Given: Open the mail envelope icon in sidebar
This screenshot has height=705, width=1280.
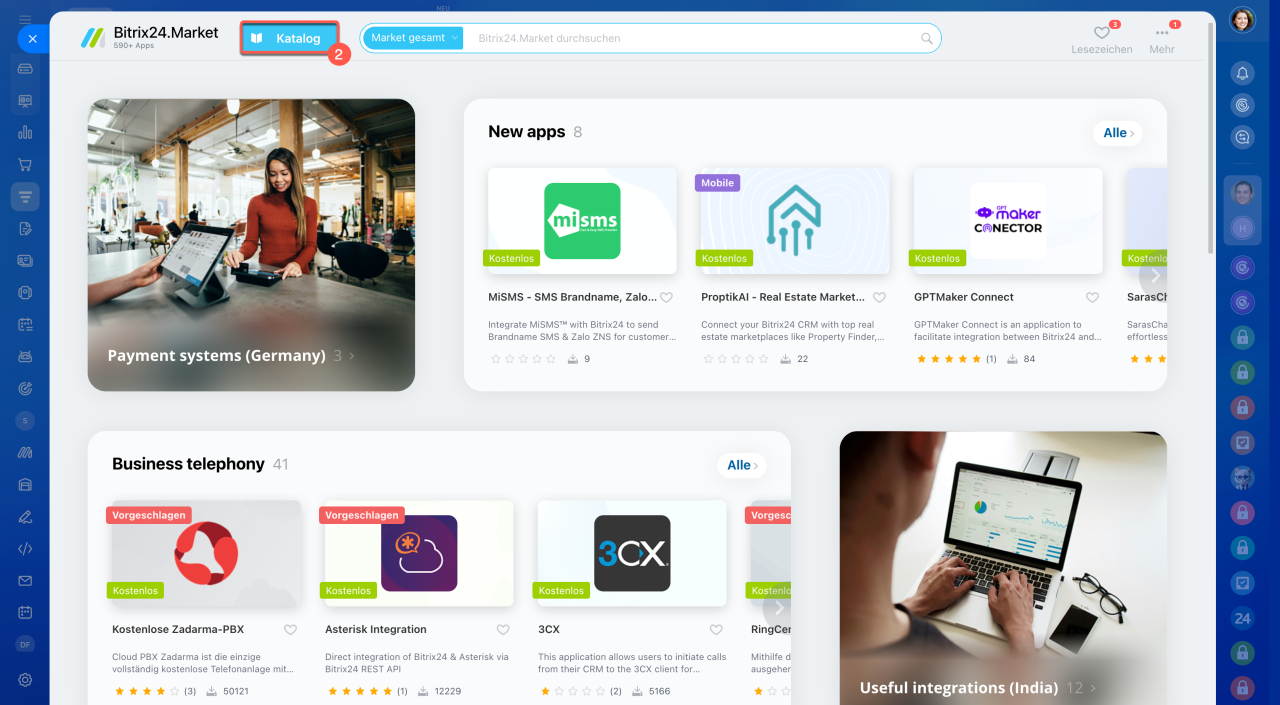Looking at the screenshot, I should (25, 580).
